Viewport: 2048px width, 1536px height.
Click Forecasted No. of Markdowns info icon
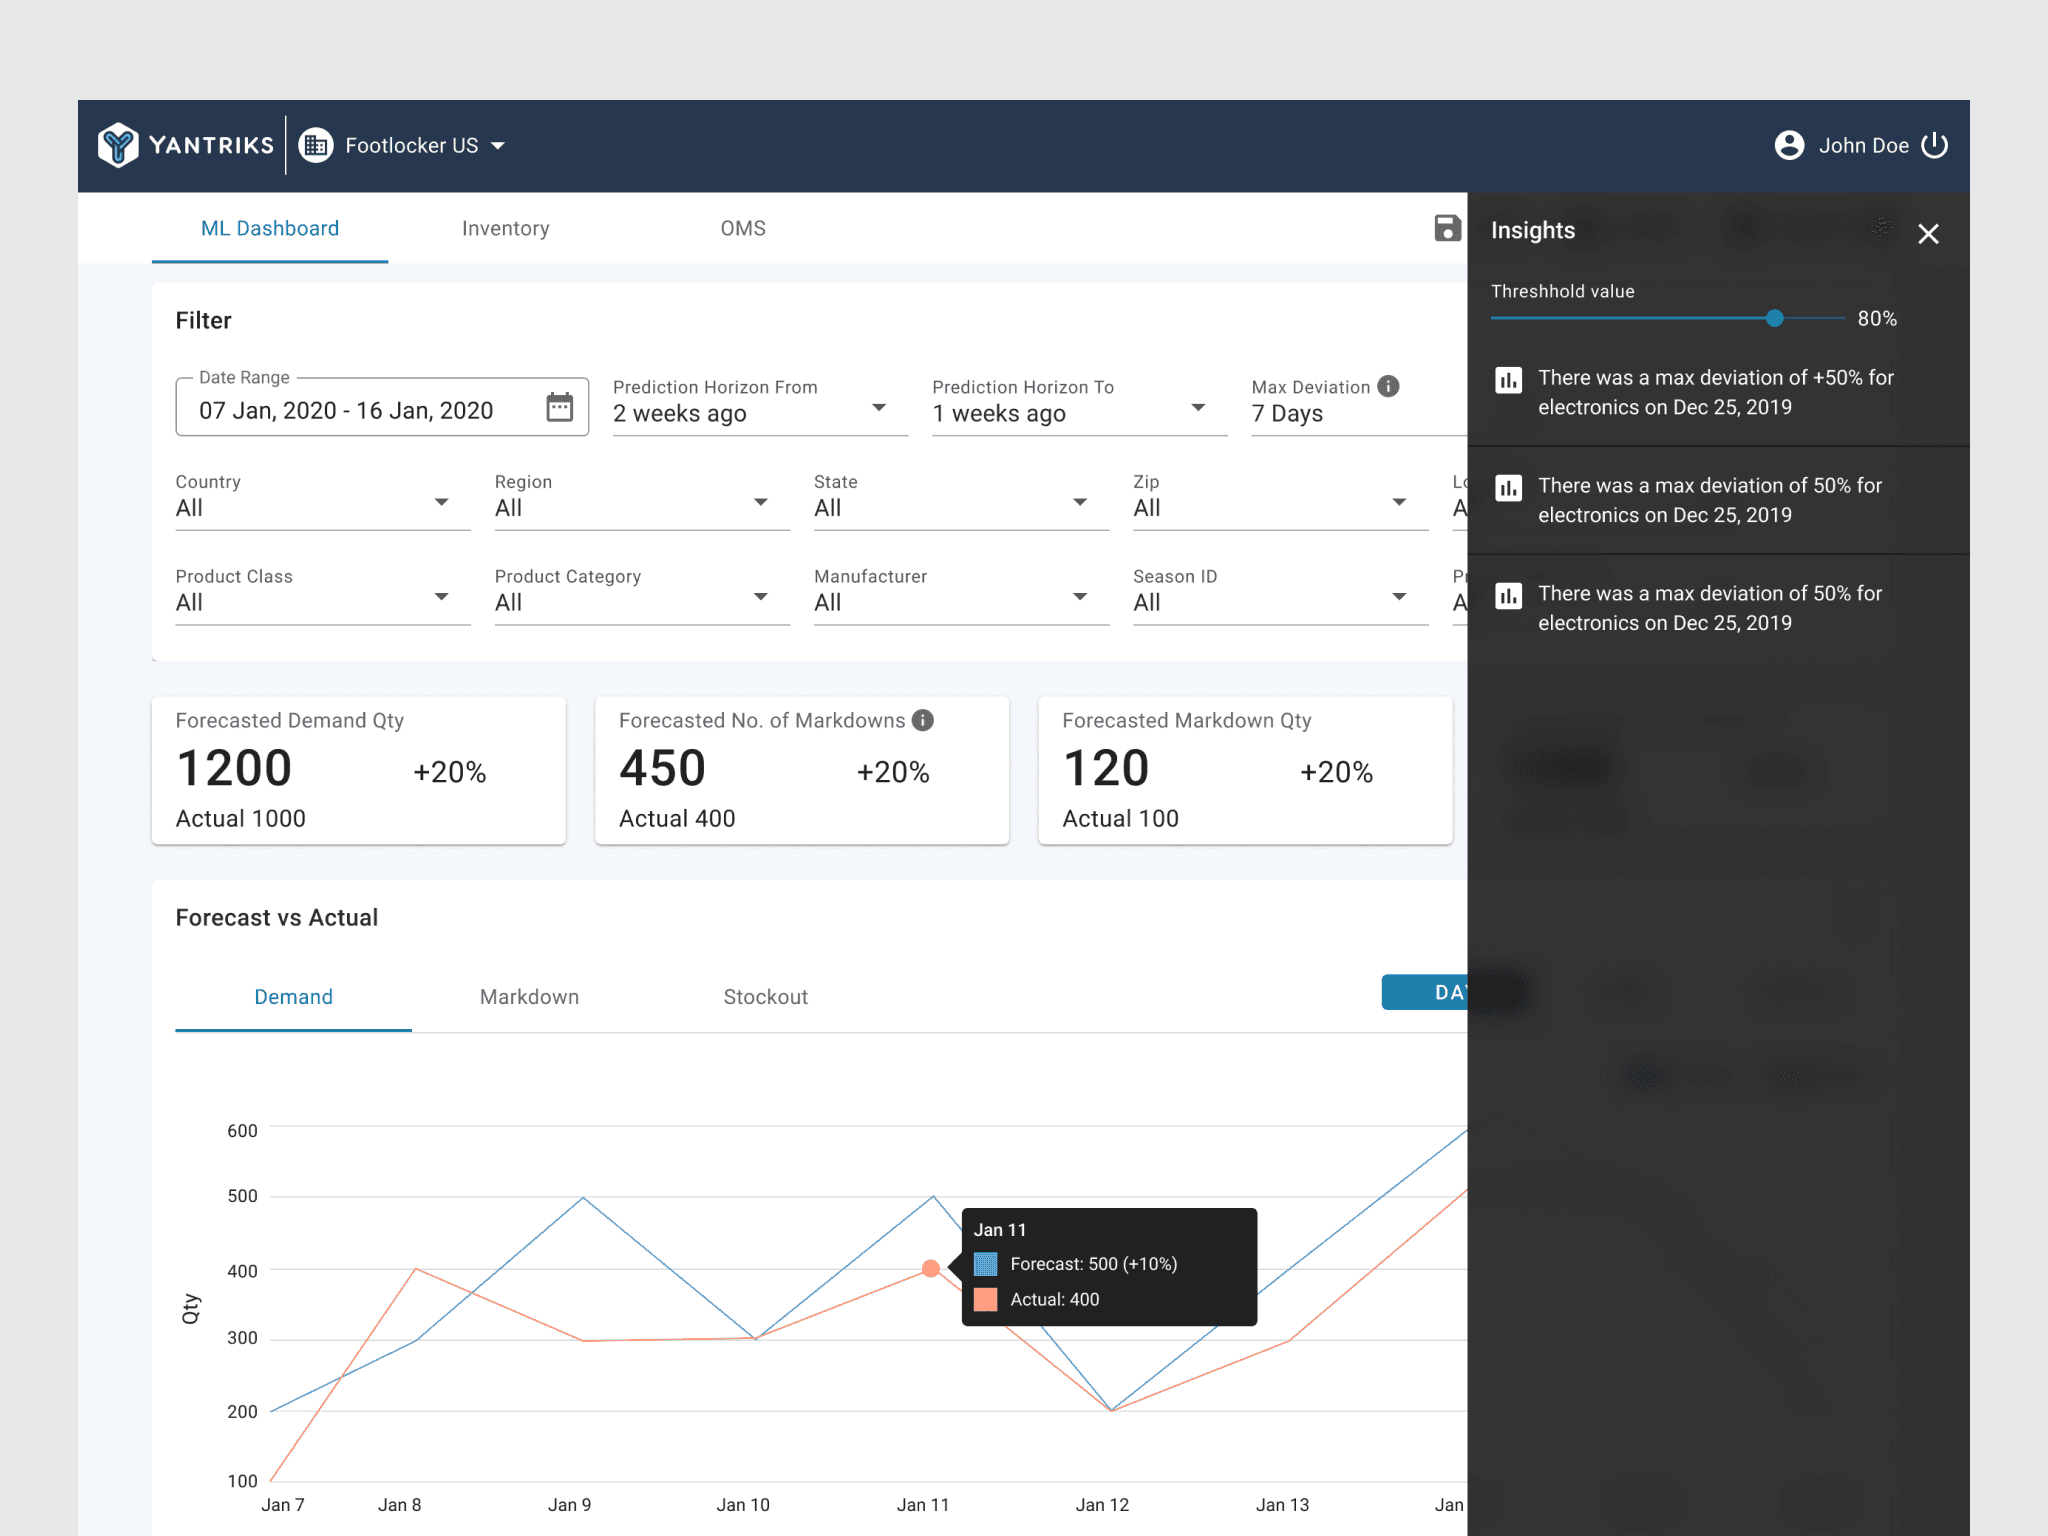(923, 720)
